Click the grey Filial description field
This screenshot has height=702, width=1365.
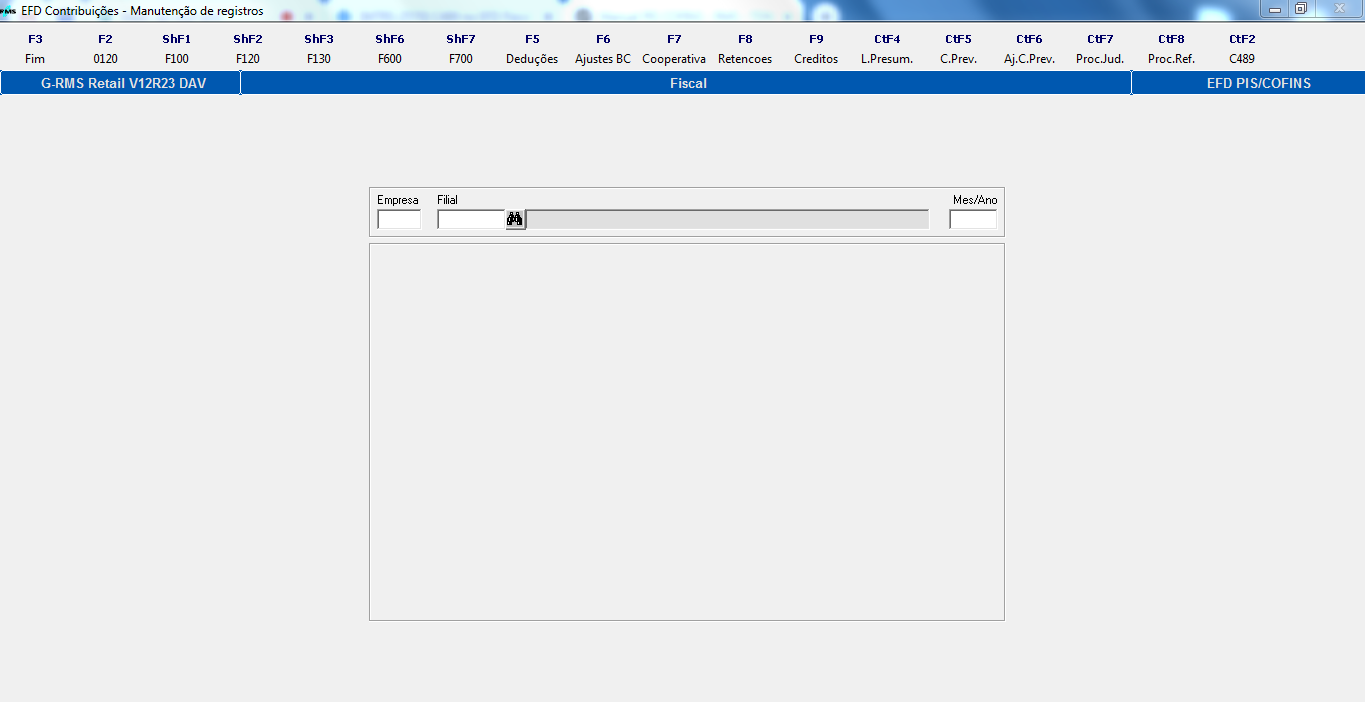point(727,219)
